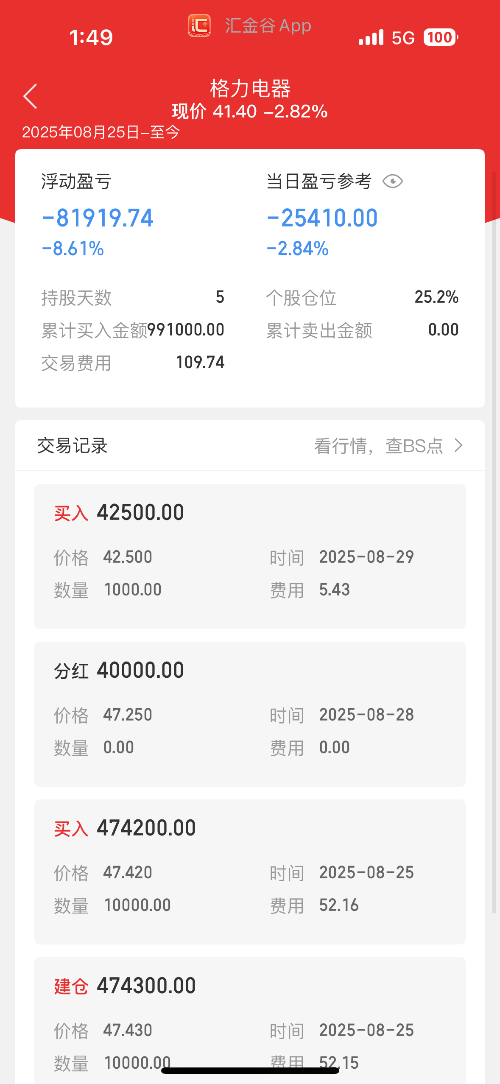Open the 买入 474200.00 trade record
500x1084 pixels.
(x=250, y=871)
